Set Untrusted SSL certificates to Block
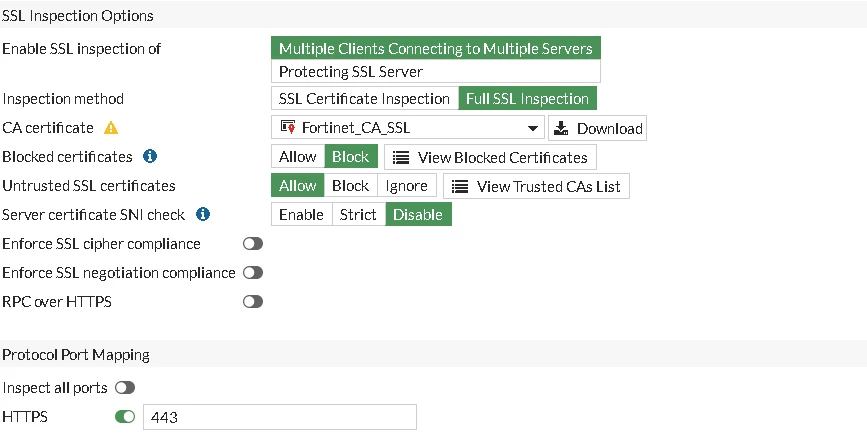The width and height of the screenshot is (867, 433). click(x=351, y=186)
